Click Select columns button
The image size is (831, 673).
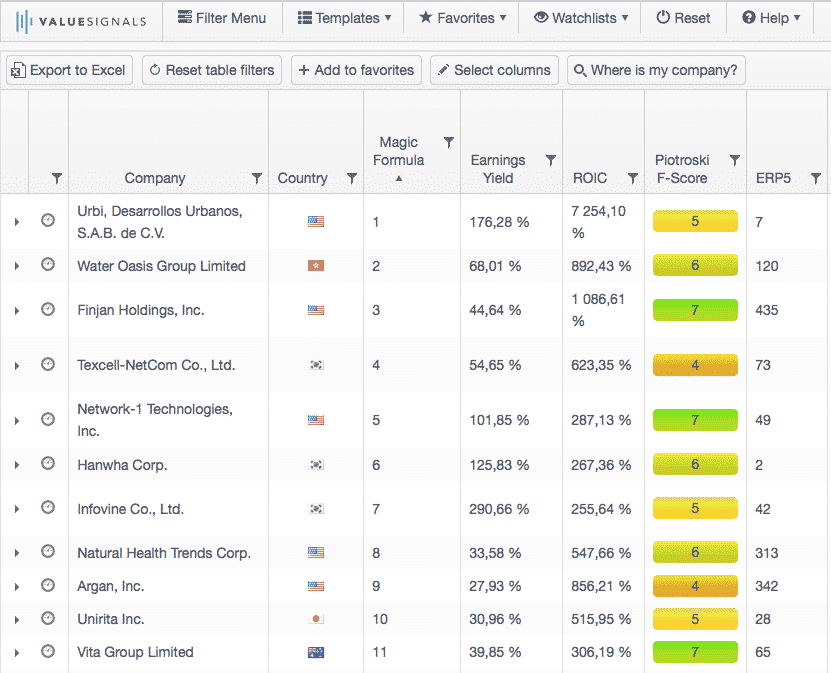coord(494,70)
